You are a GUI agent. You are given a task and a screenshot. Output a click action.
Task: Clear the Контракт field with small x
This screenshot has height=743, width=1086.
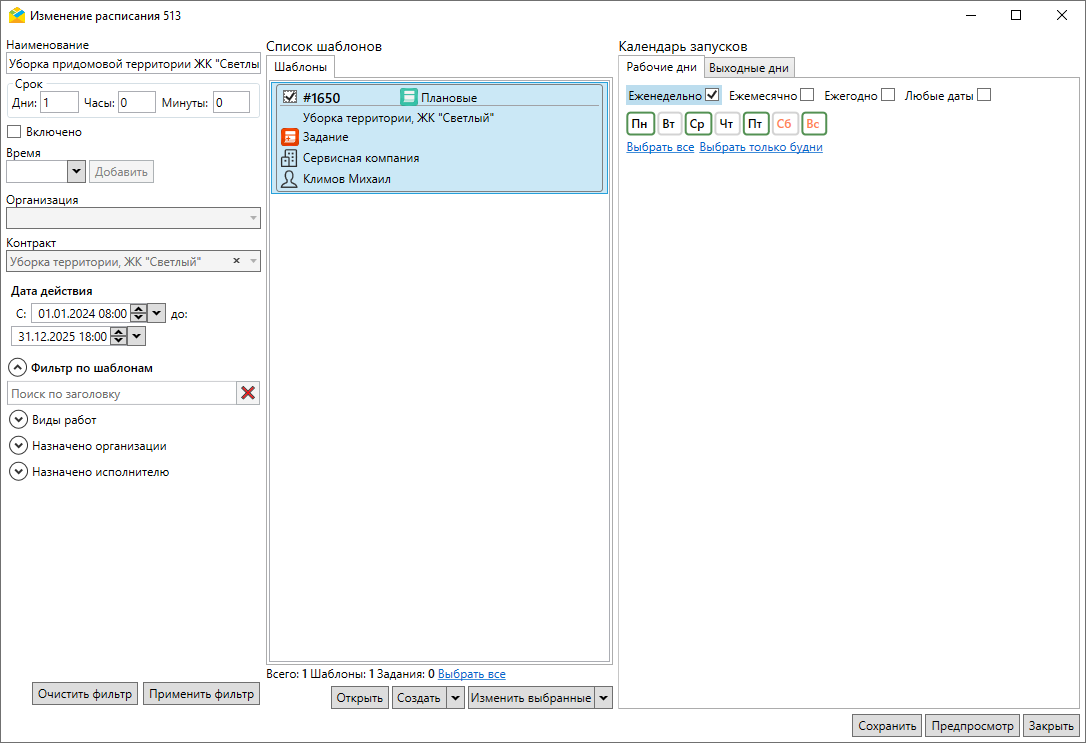point(237,261)
